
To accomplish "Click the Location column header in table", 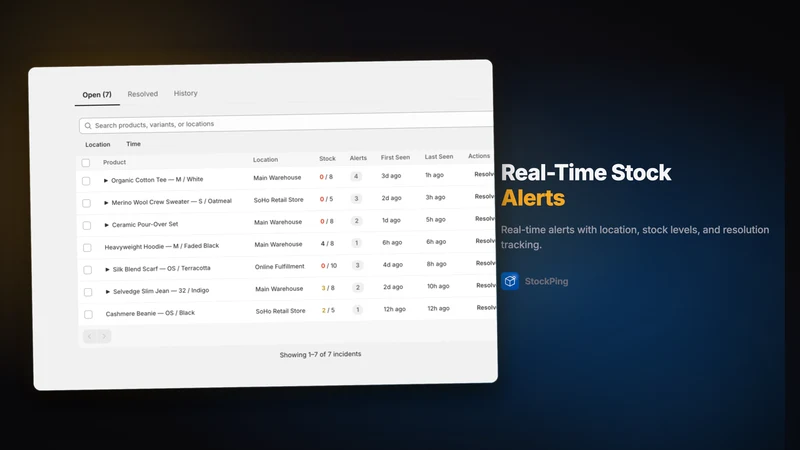I will (x=265, y=160).
